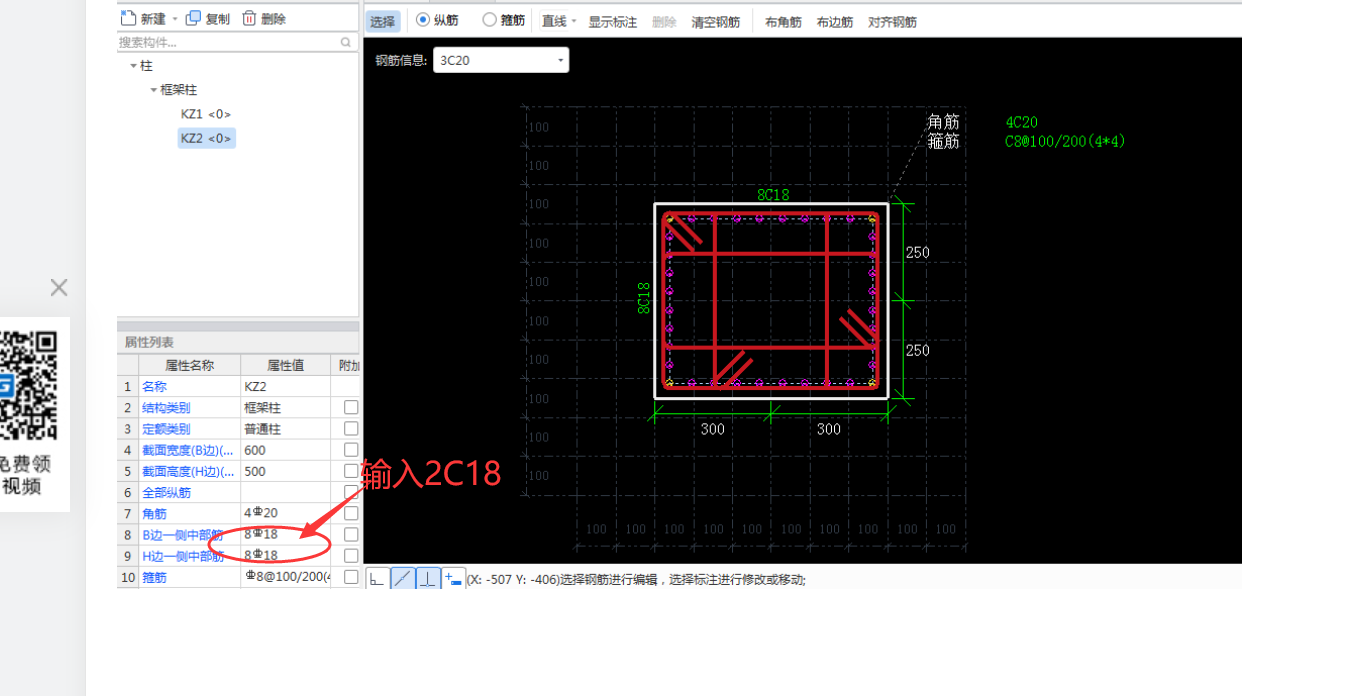This screenshot has height=696, width=1367.
Task: Click the 属性名称 column header
Action: [189, 365]
